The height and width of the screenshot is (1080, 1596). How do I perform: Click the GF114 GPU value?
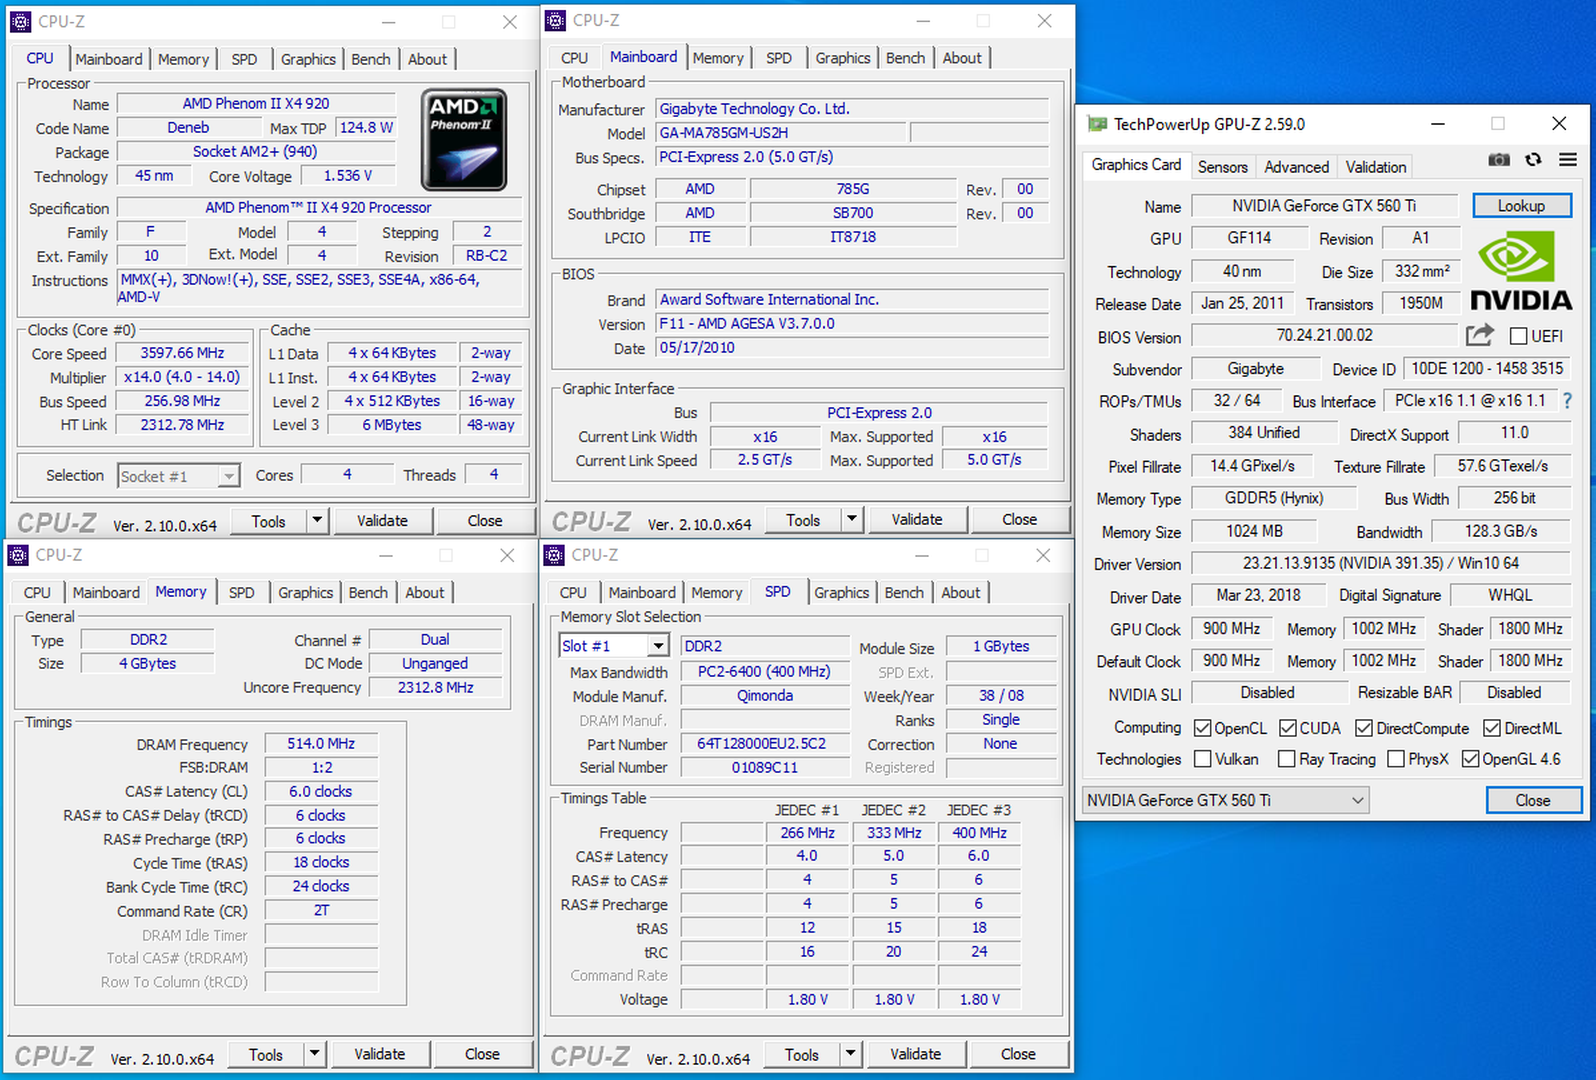1249,238
